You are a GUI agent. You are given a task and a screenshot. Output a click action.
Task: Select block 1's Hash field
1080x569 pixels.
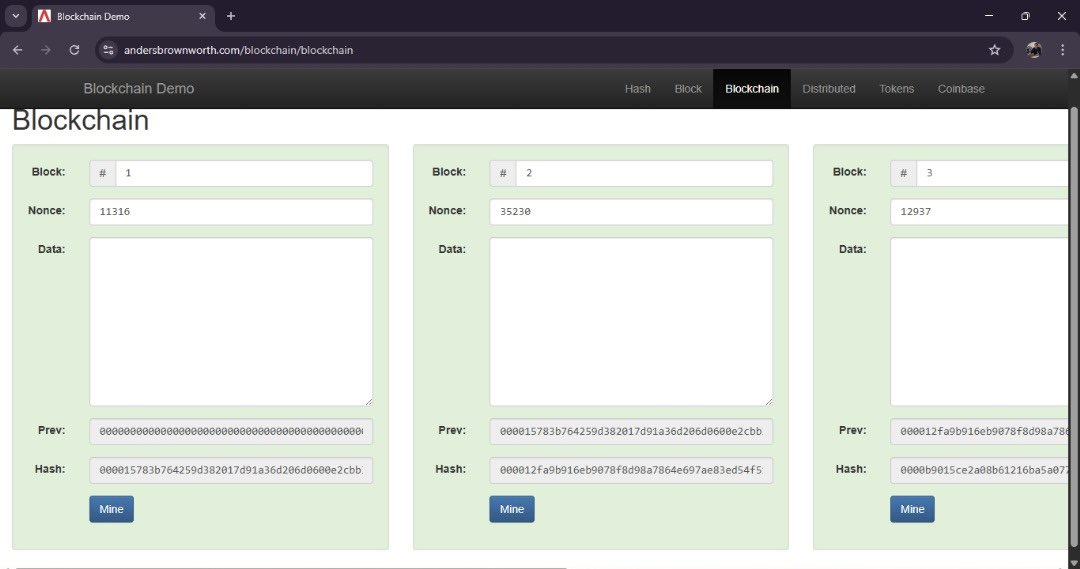231,470
